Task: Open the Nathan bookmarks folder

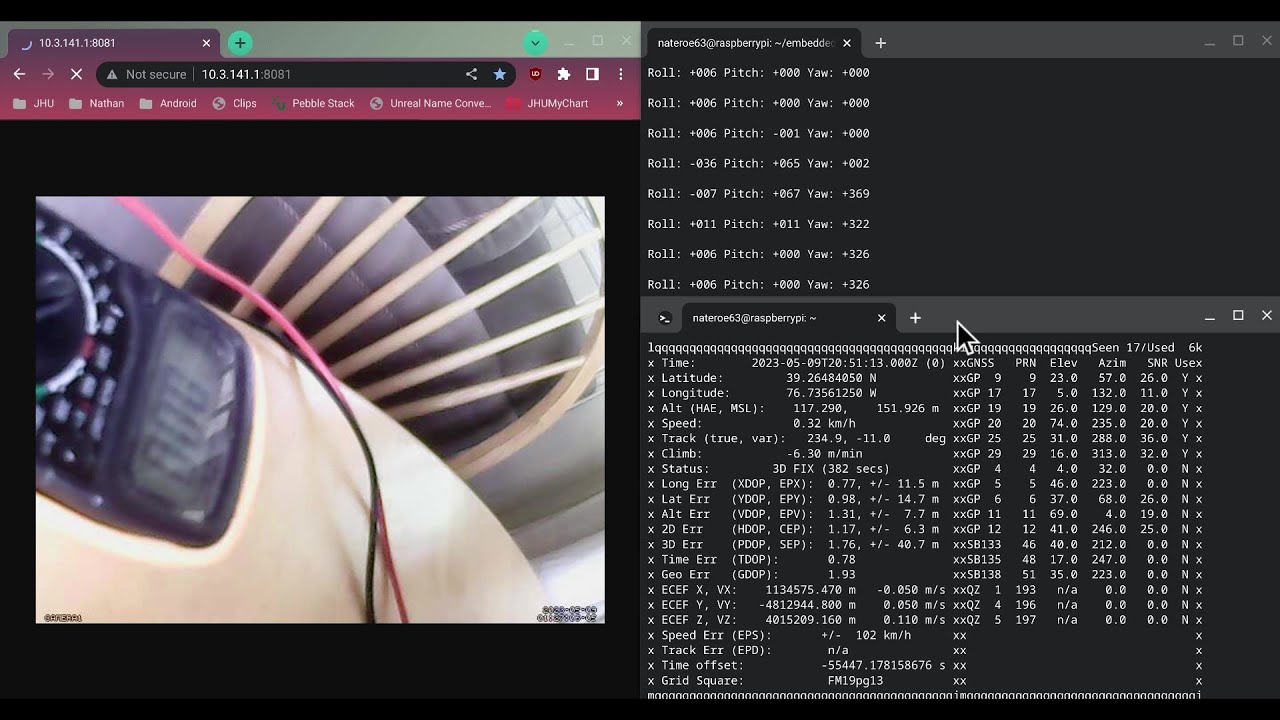Action: [x=97, y=103]
